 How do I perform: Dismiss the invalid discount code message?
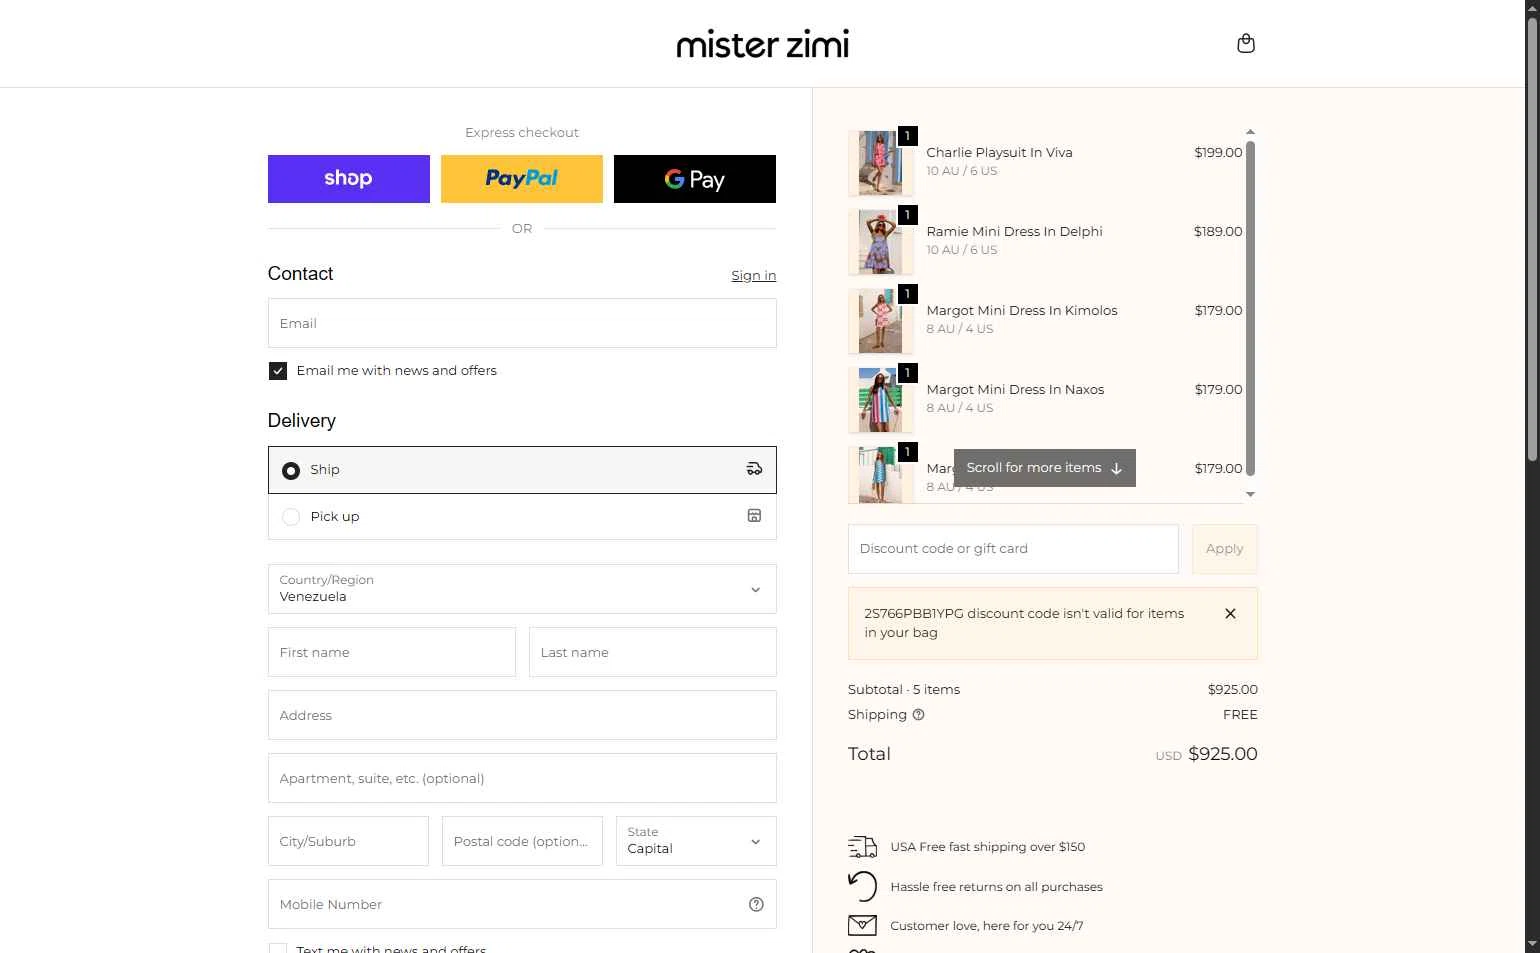tap(1230, 614)
